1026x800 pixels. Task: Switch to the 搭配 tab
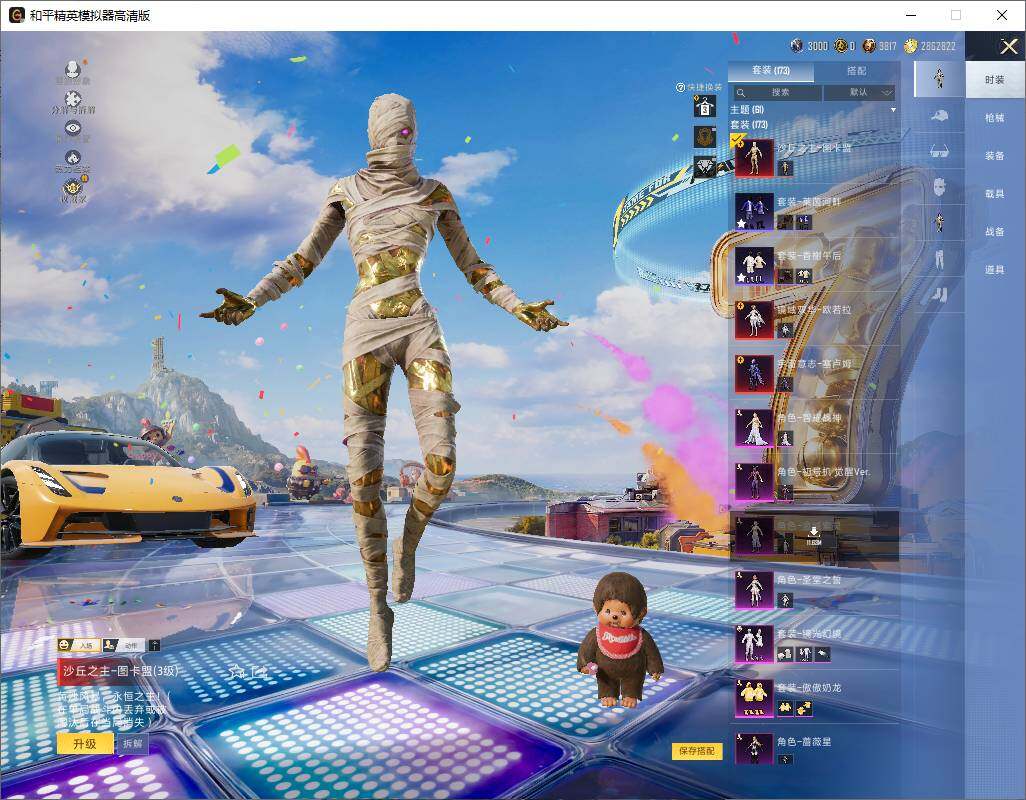tap(856, 70)
